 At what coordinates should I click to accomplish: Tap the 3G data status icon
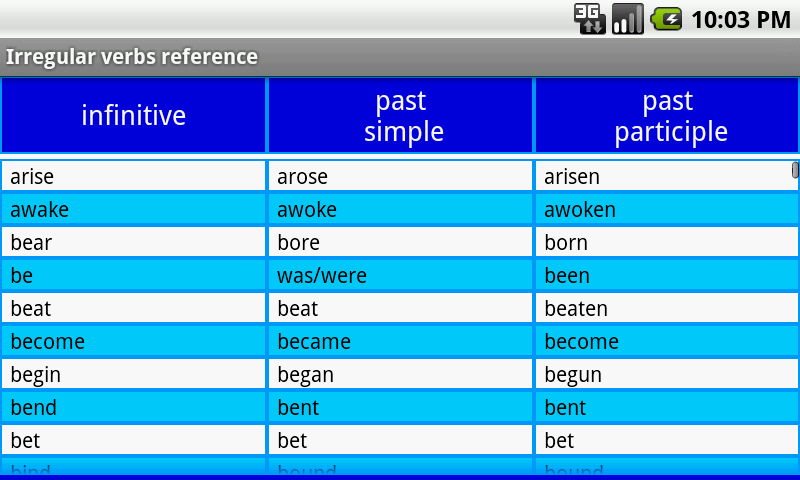click(x=589, y=19)
